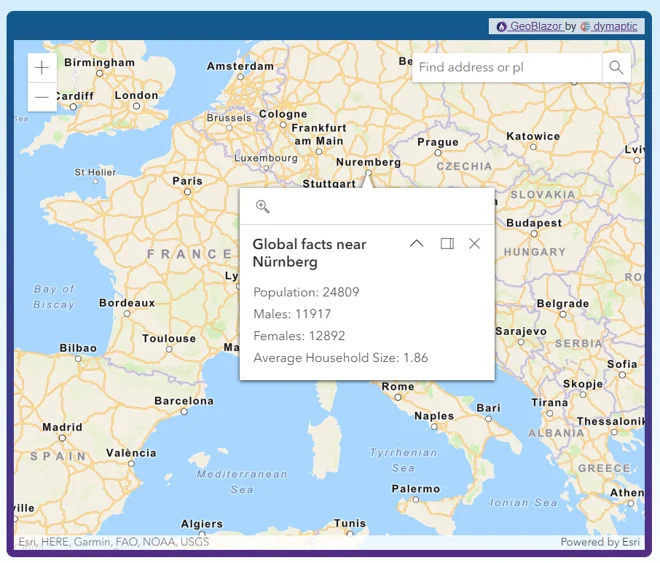Click the Katowice city marker
The width and height of the screenshot is (660, 563).
pos(533,147)
